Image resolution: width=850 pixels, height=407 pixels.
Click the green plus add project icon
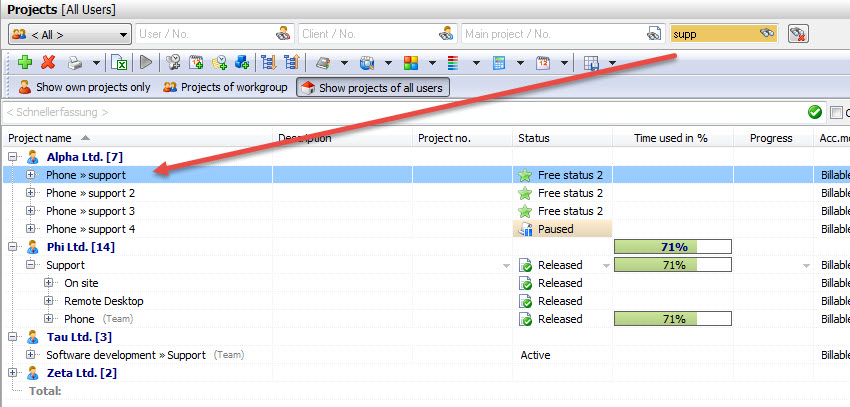click(25, 63)
